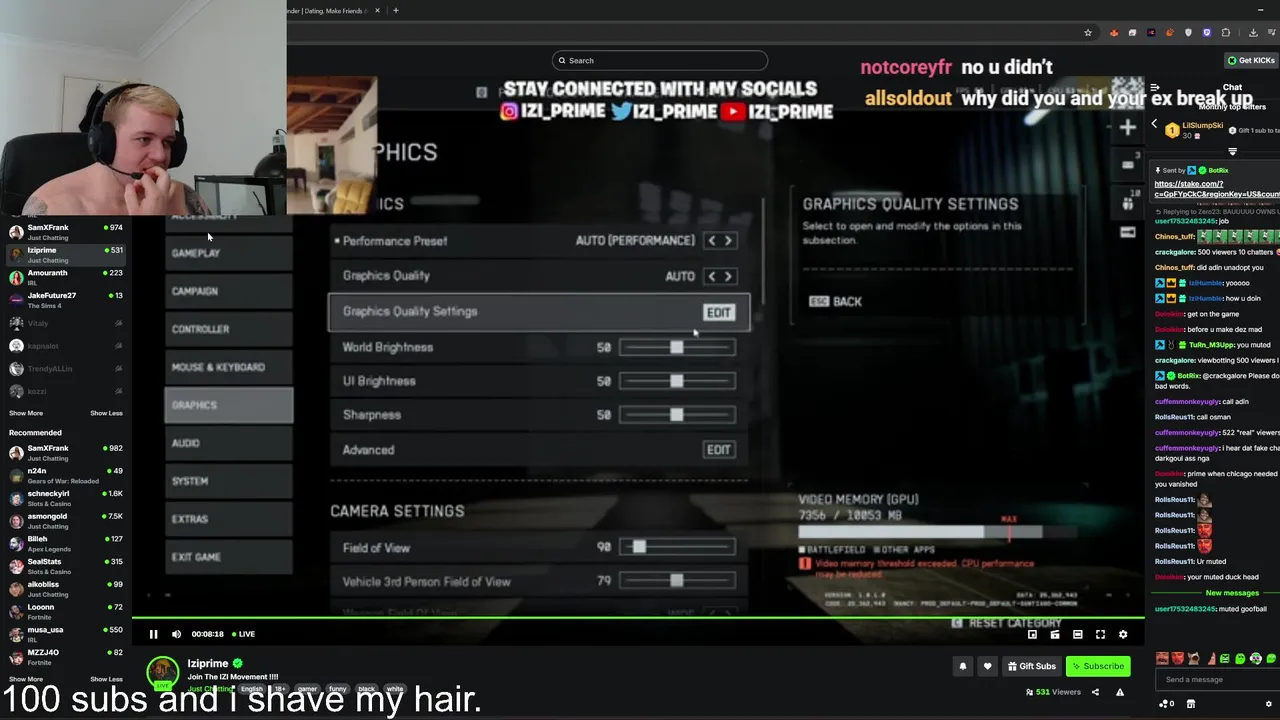Adjust the Sharpness slider
This screenshot has width=1280, height=720.
point(677,415)
